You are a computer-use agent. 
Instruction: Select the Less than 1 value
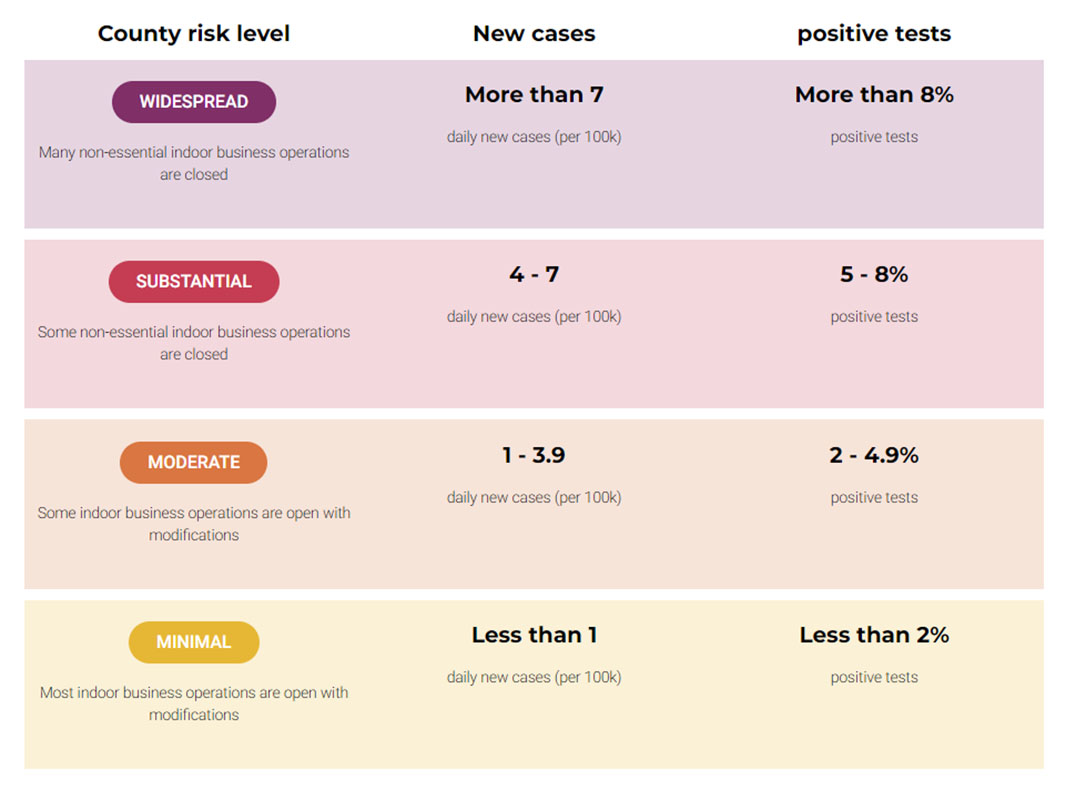[534, 635]
